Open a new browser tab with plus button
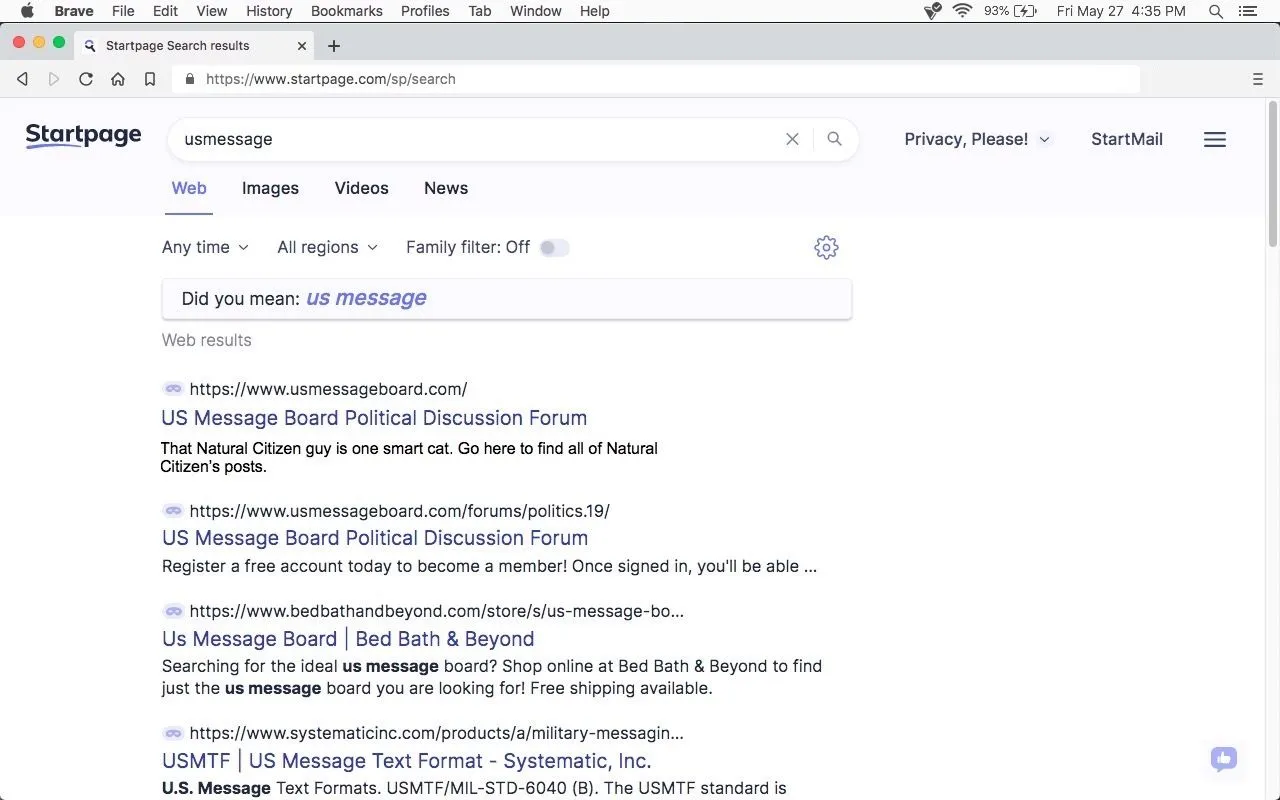 (334, 46)
